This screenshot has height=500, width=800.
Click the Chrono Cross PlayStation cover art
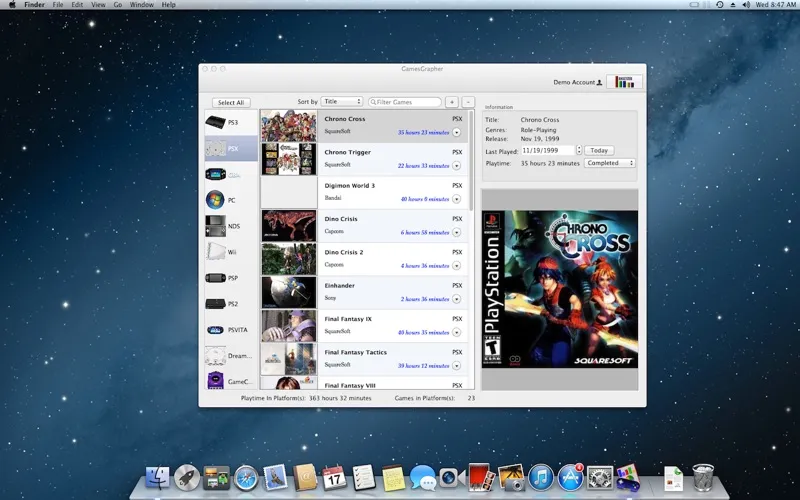point(560,289)
